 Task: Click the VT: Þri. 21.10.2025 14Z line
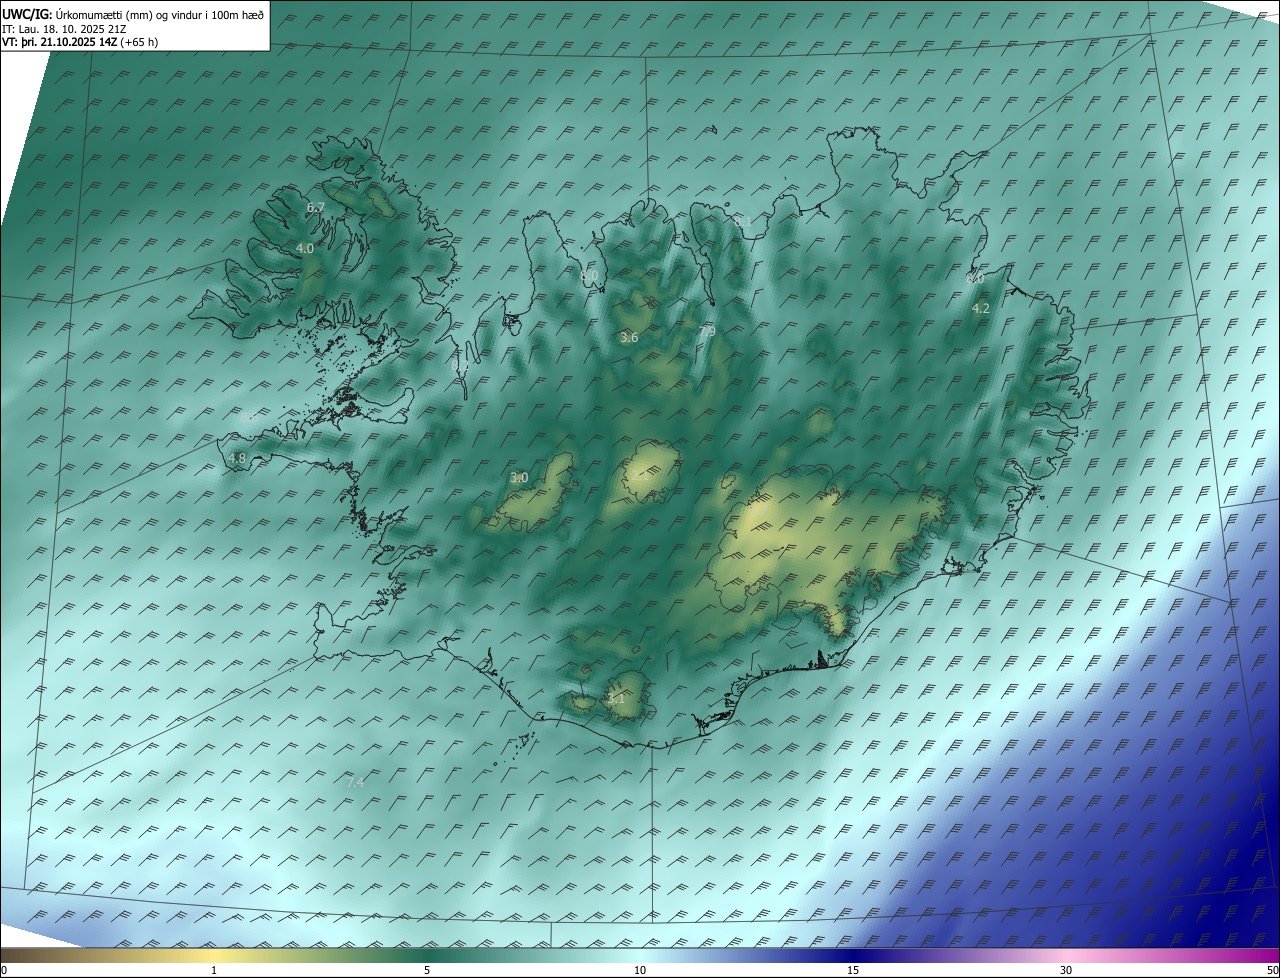click(x=80, y=42)
